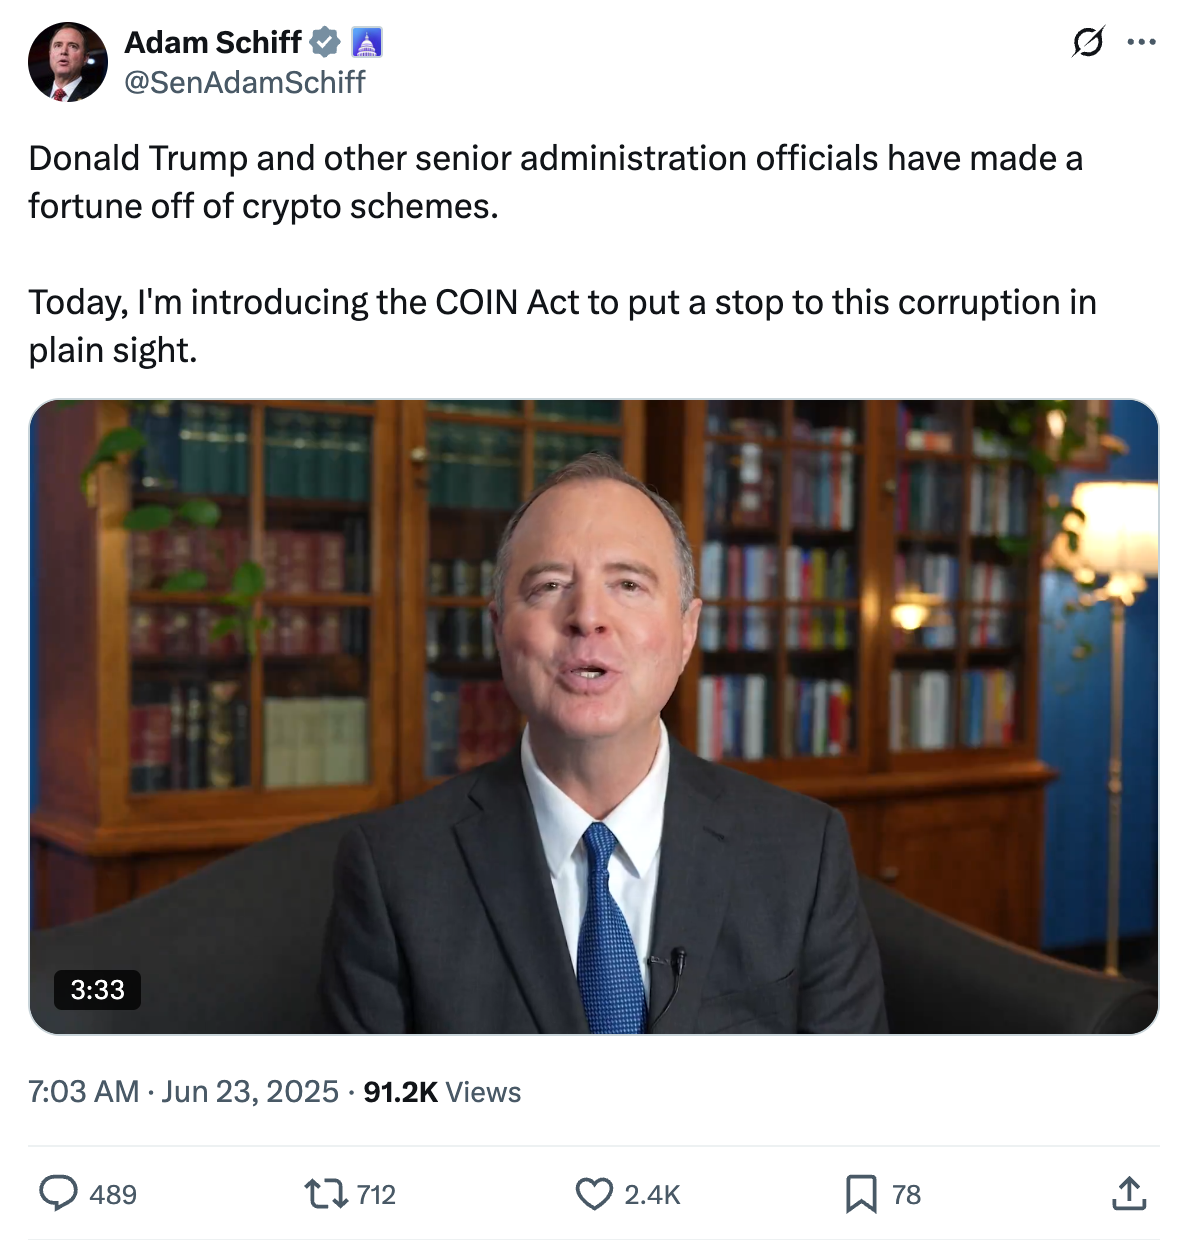Viewport: 1184px width, 1240px height.
Task: Play the Adam Schiff video
Action: point(594,716)
